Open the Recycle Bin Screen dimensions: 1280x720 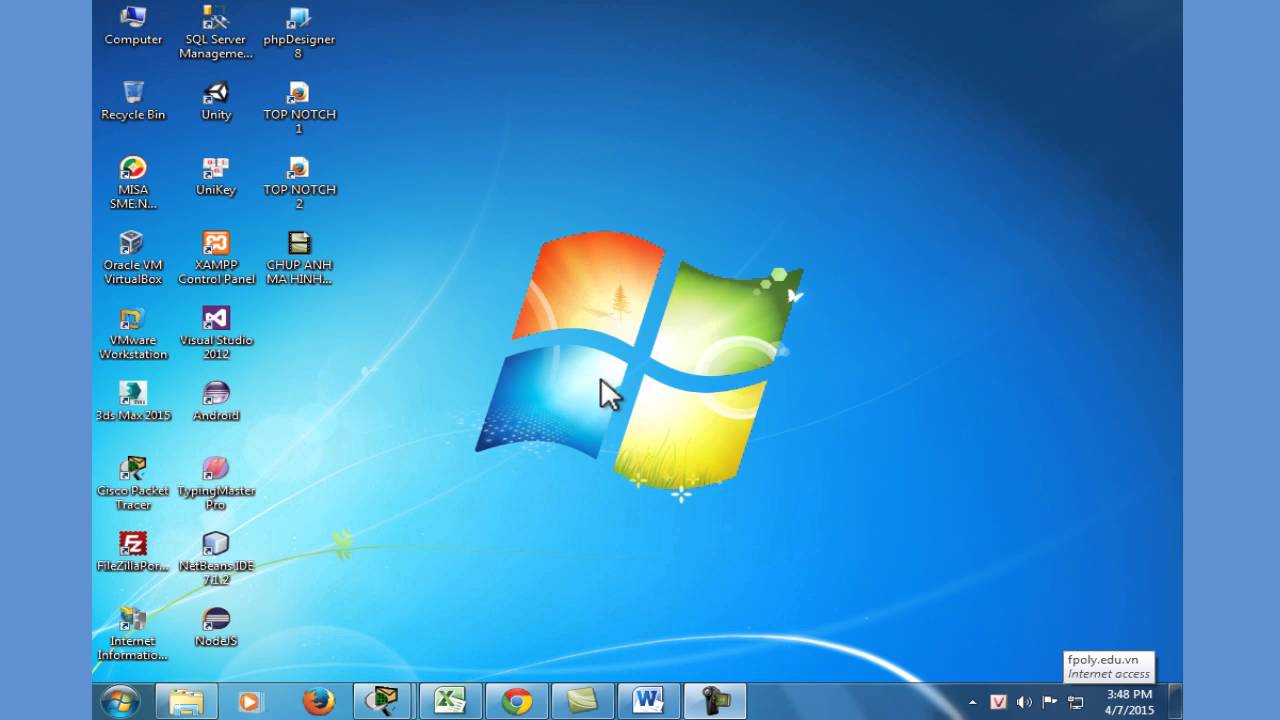click(133, 101)
